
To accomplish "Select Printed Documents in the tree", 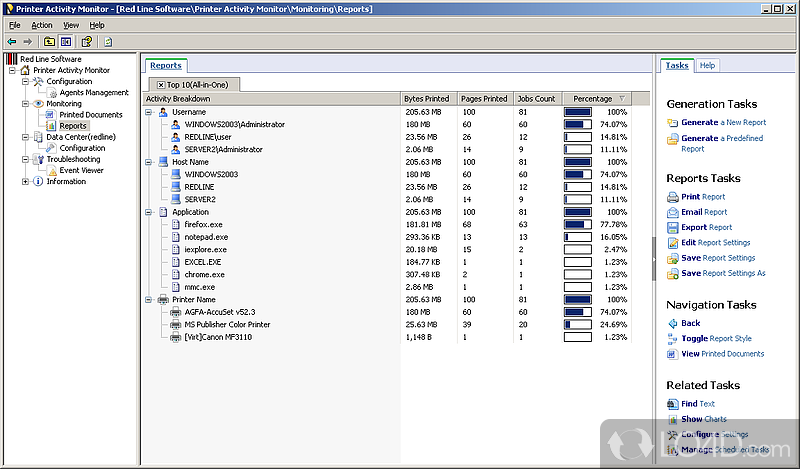I will [90, 115].
